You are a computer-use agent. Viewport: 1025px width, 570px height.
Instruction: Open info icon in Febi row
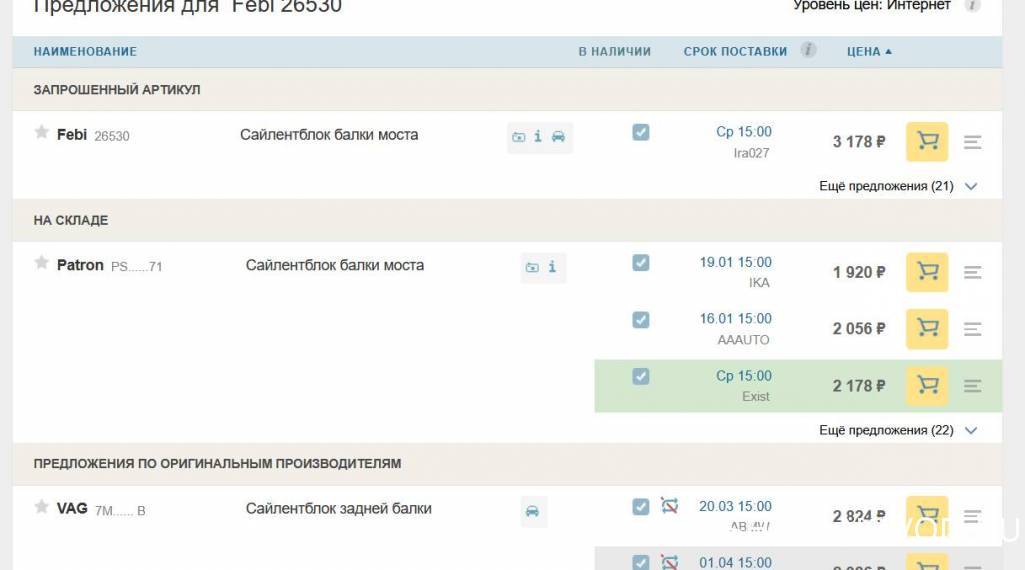538,137
